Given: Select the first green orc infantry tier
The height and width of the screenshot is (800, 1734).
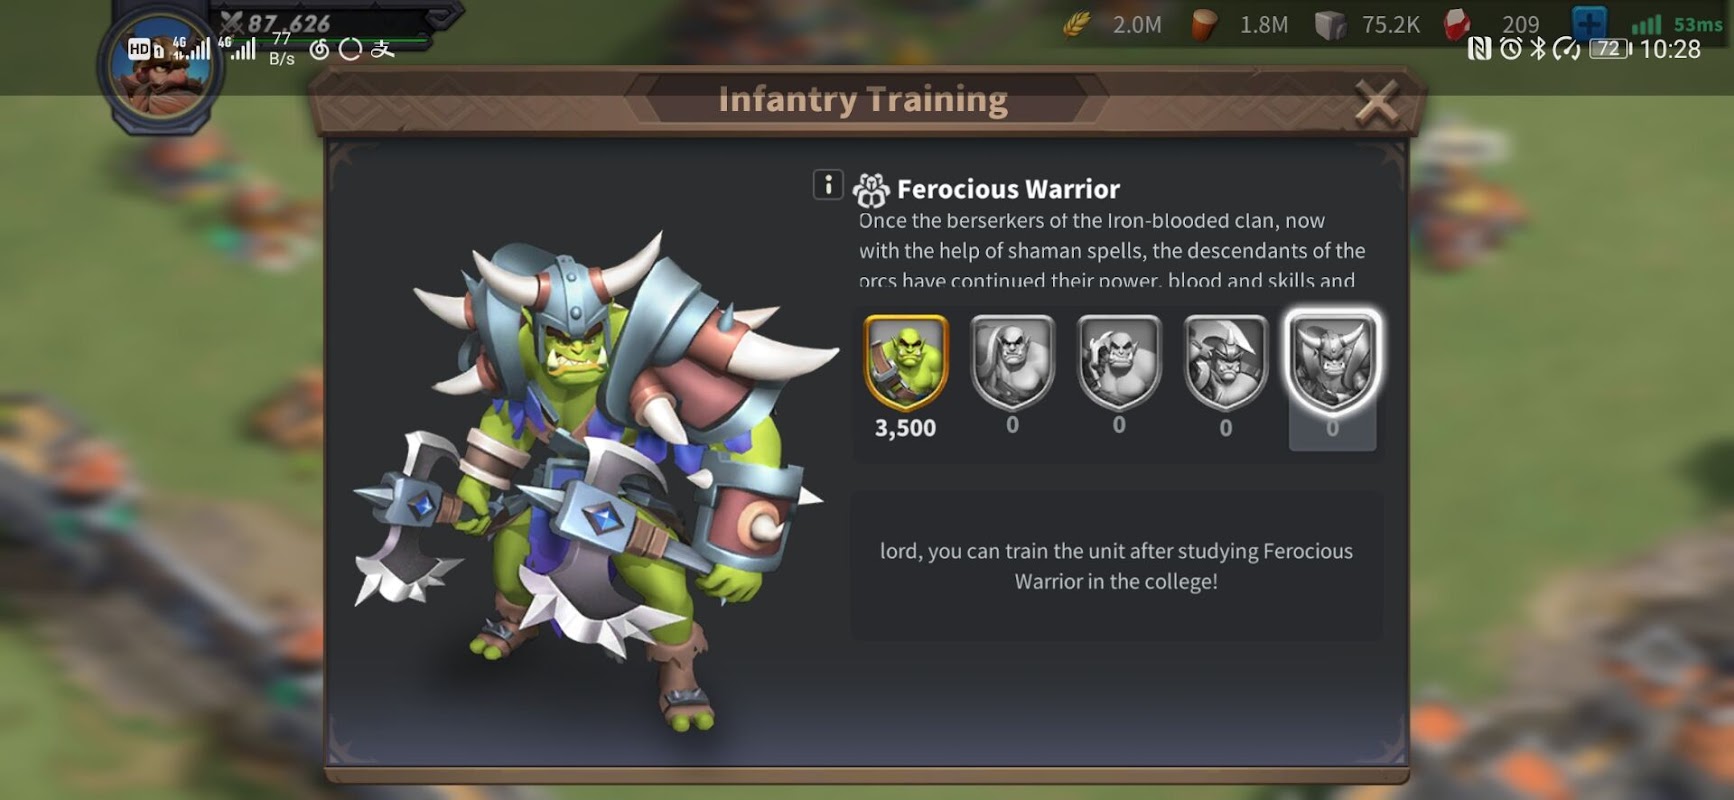Looking at the screenshot, I should tap(906, 363).
